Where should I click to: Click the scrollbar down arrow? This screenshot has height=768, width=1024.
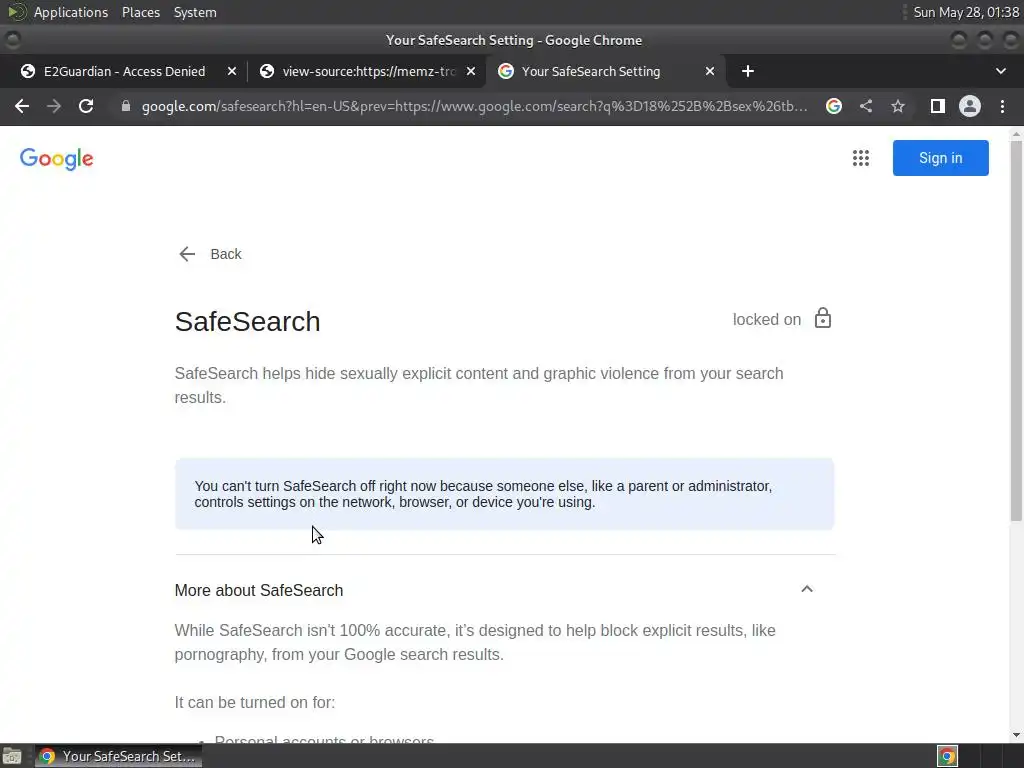click(1016, 735)
